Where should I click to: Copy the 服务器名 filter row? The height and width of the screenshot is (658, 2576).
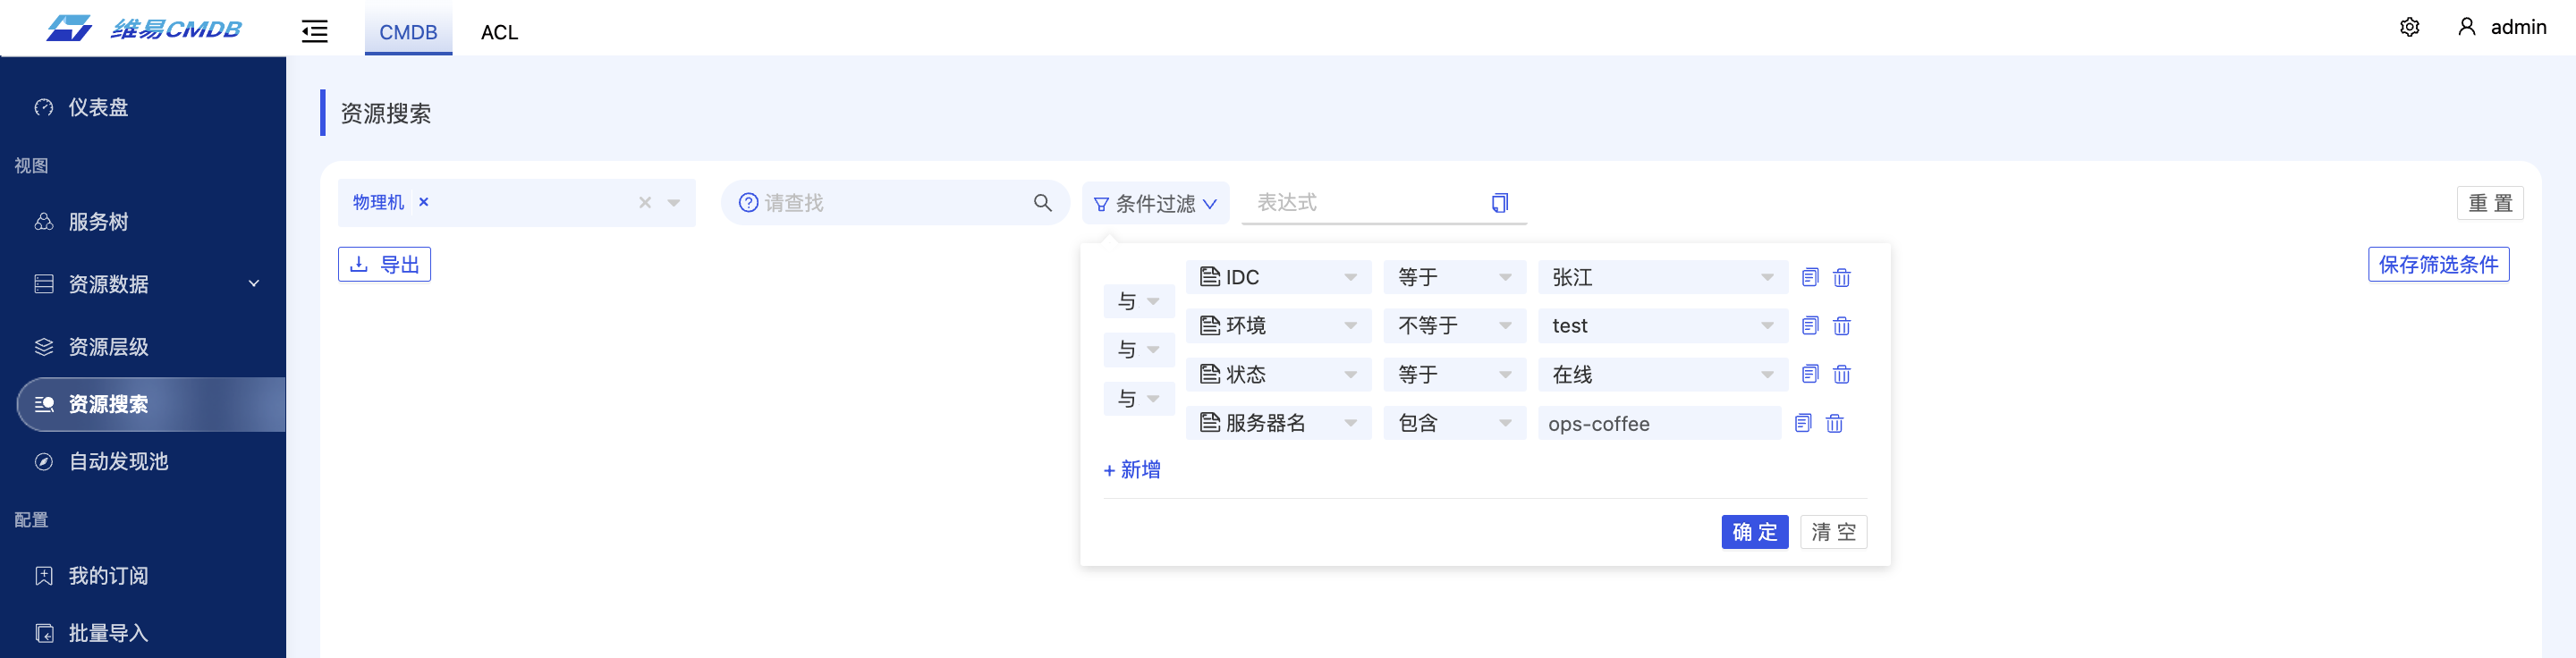pos(1802,424)
